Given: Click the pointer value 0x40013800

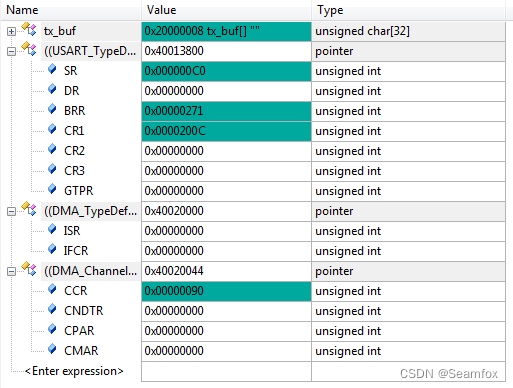Looking at the screenshot, I should tap(226, 51).
